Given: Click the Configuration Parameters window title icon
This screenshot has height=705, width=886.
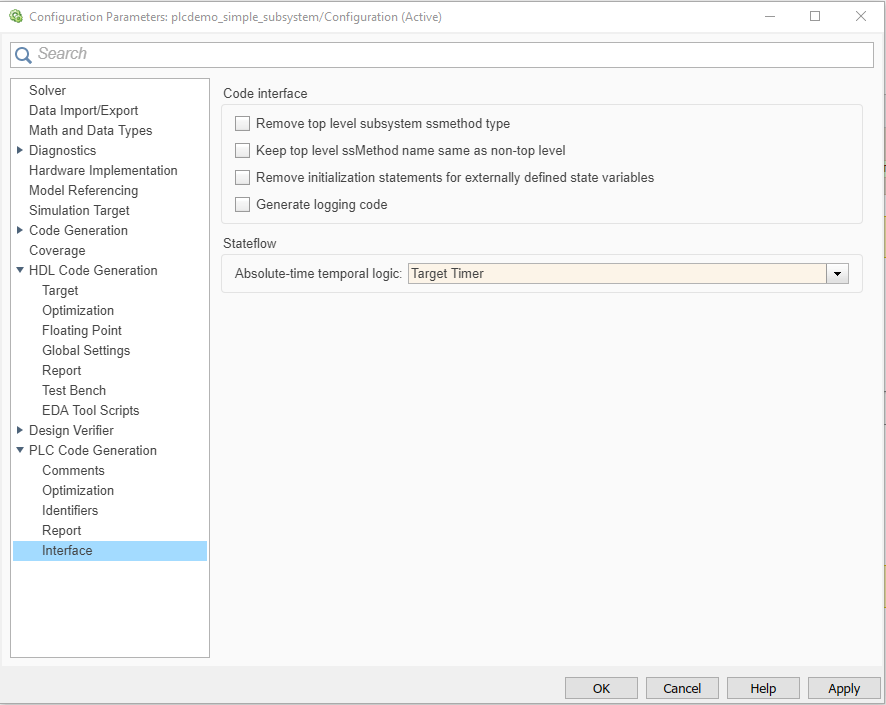Looking at the screenshot, I should point(16,16).
